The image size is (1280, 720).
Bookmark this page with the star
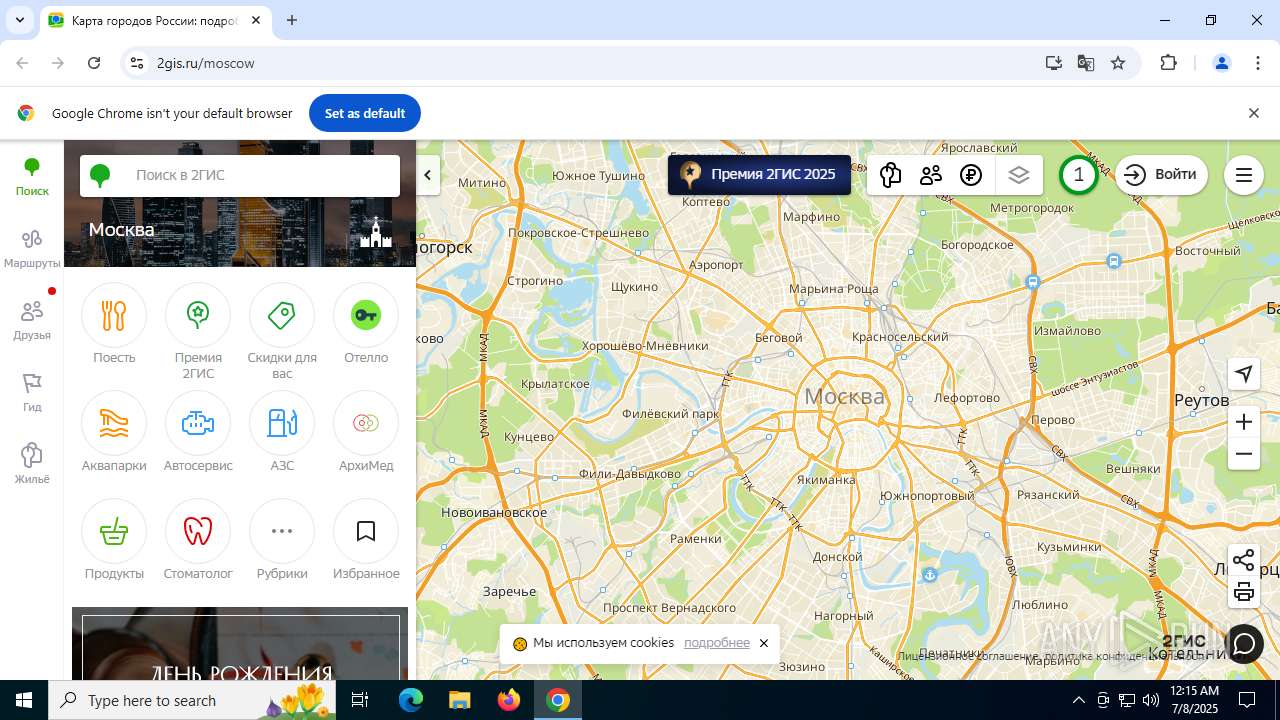click(x=1118, y=63)
